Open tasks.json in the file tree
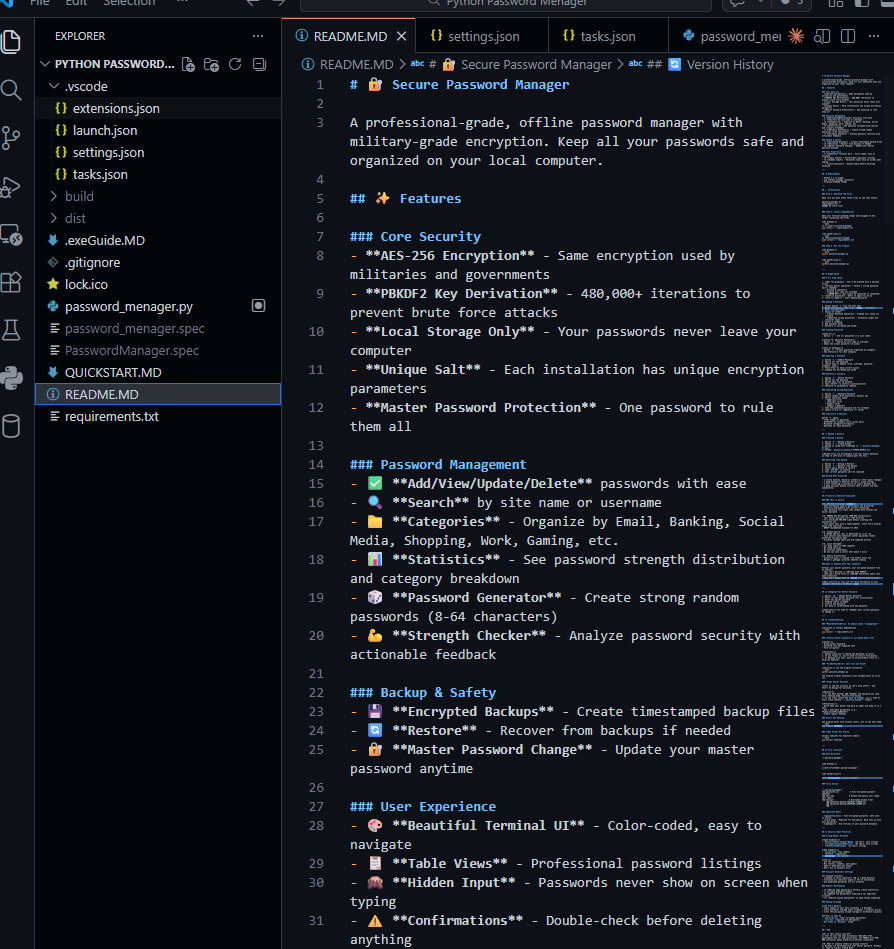Viewport: 894px width, 949px height. (x=158, y=174)
